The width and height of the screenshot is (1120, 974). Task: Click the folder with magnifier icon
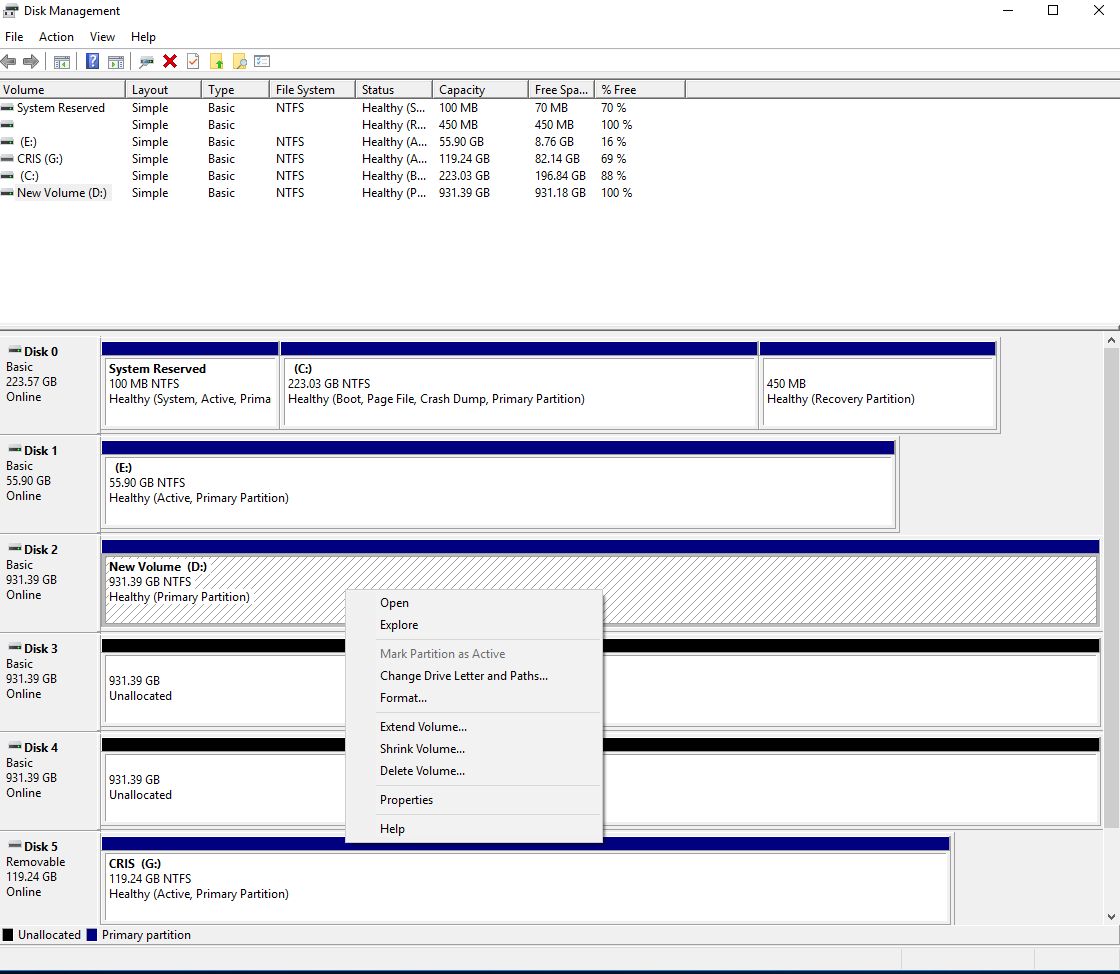pos(240,61)
